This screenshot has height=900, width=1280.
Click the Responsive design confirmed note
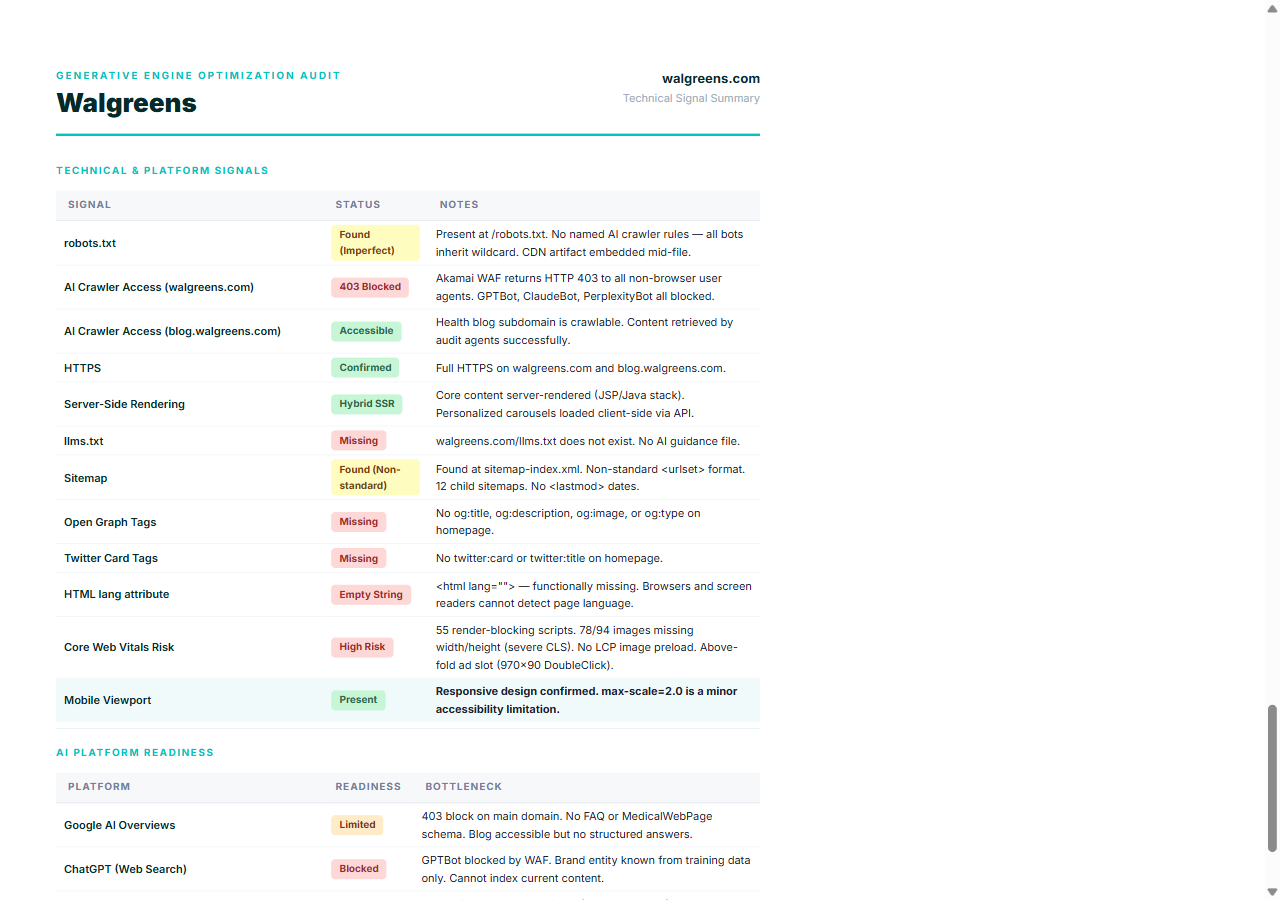[586, 700]
